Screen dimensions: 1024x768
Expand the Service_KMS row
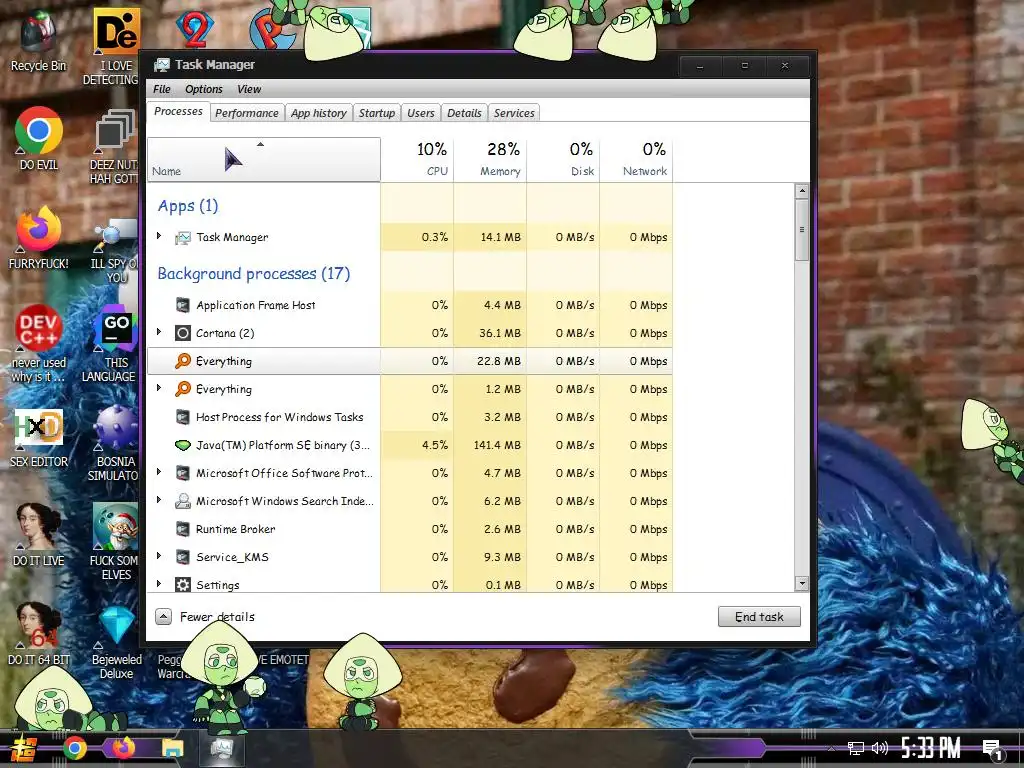[x=159, y=556]
